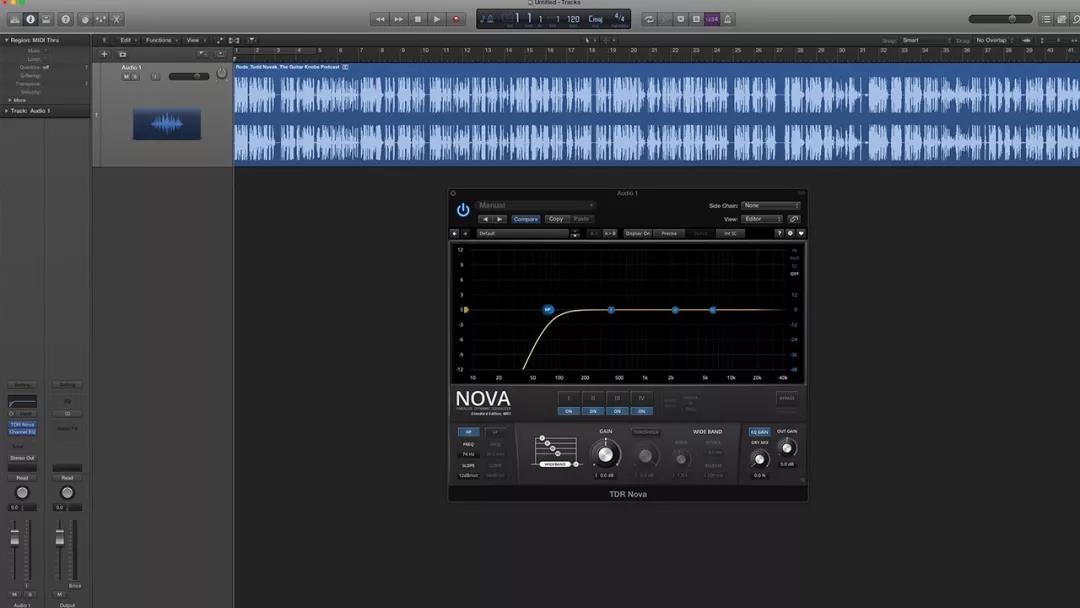Viewport: 1080px width, 608px height.
Task: Select Nova band I button
Action: click(568, 398)
